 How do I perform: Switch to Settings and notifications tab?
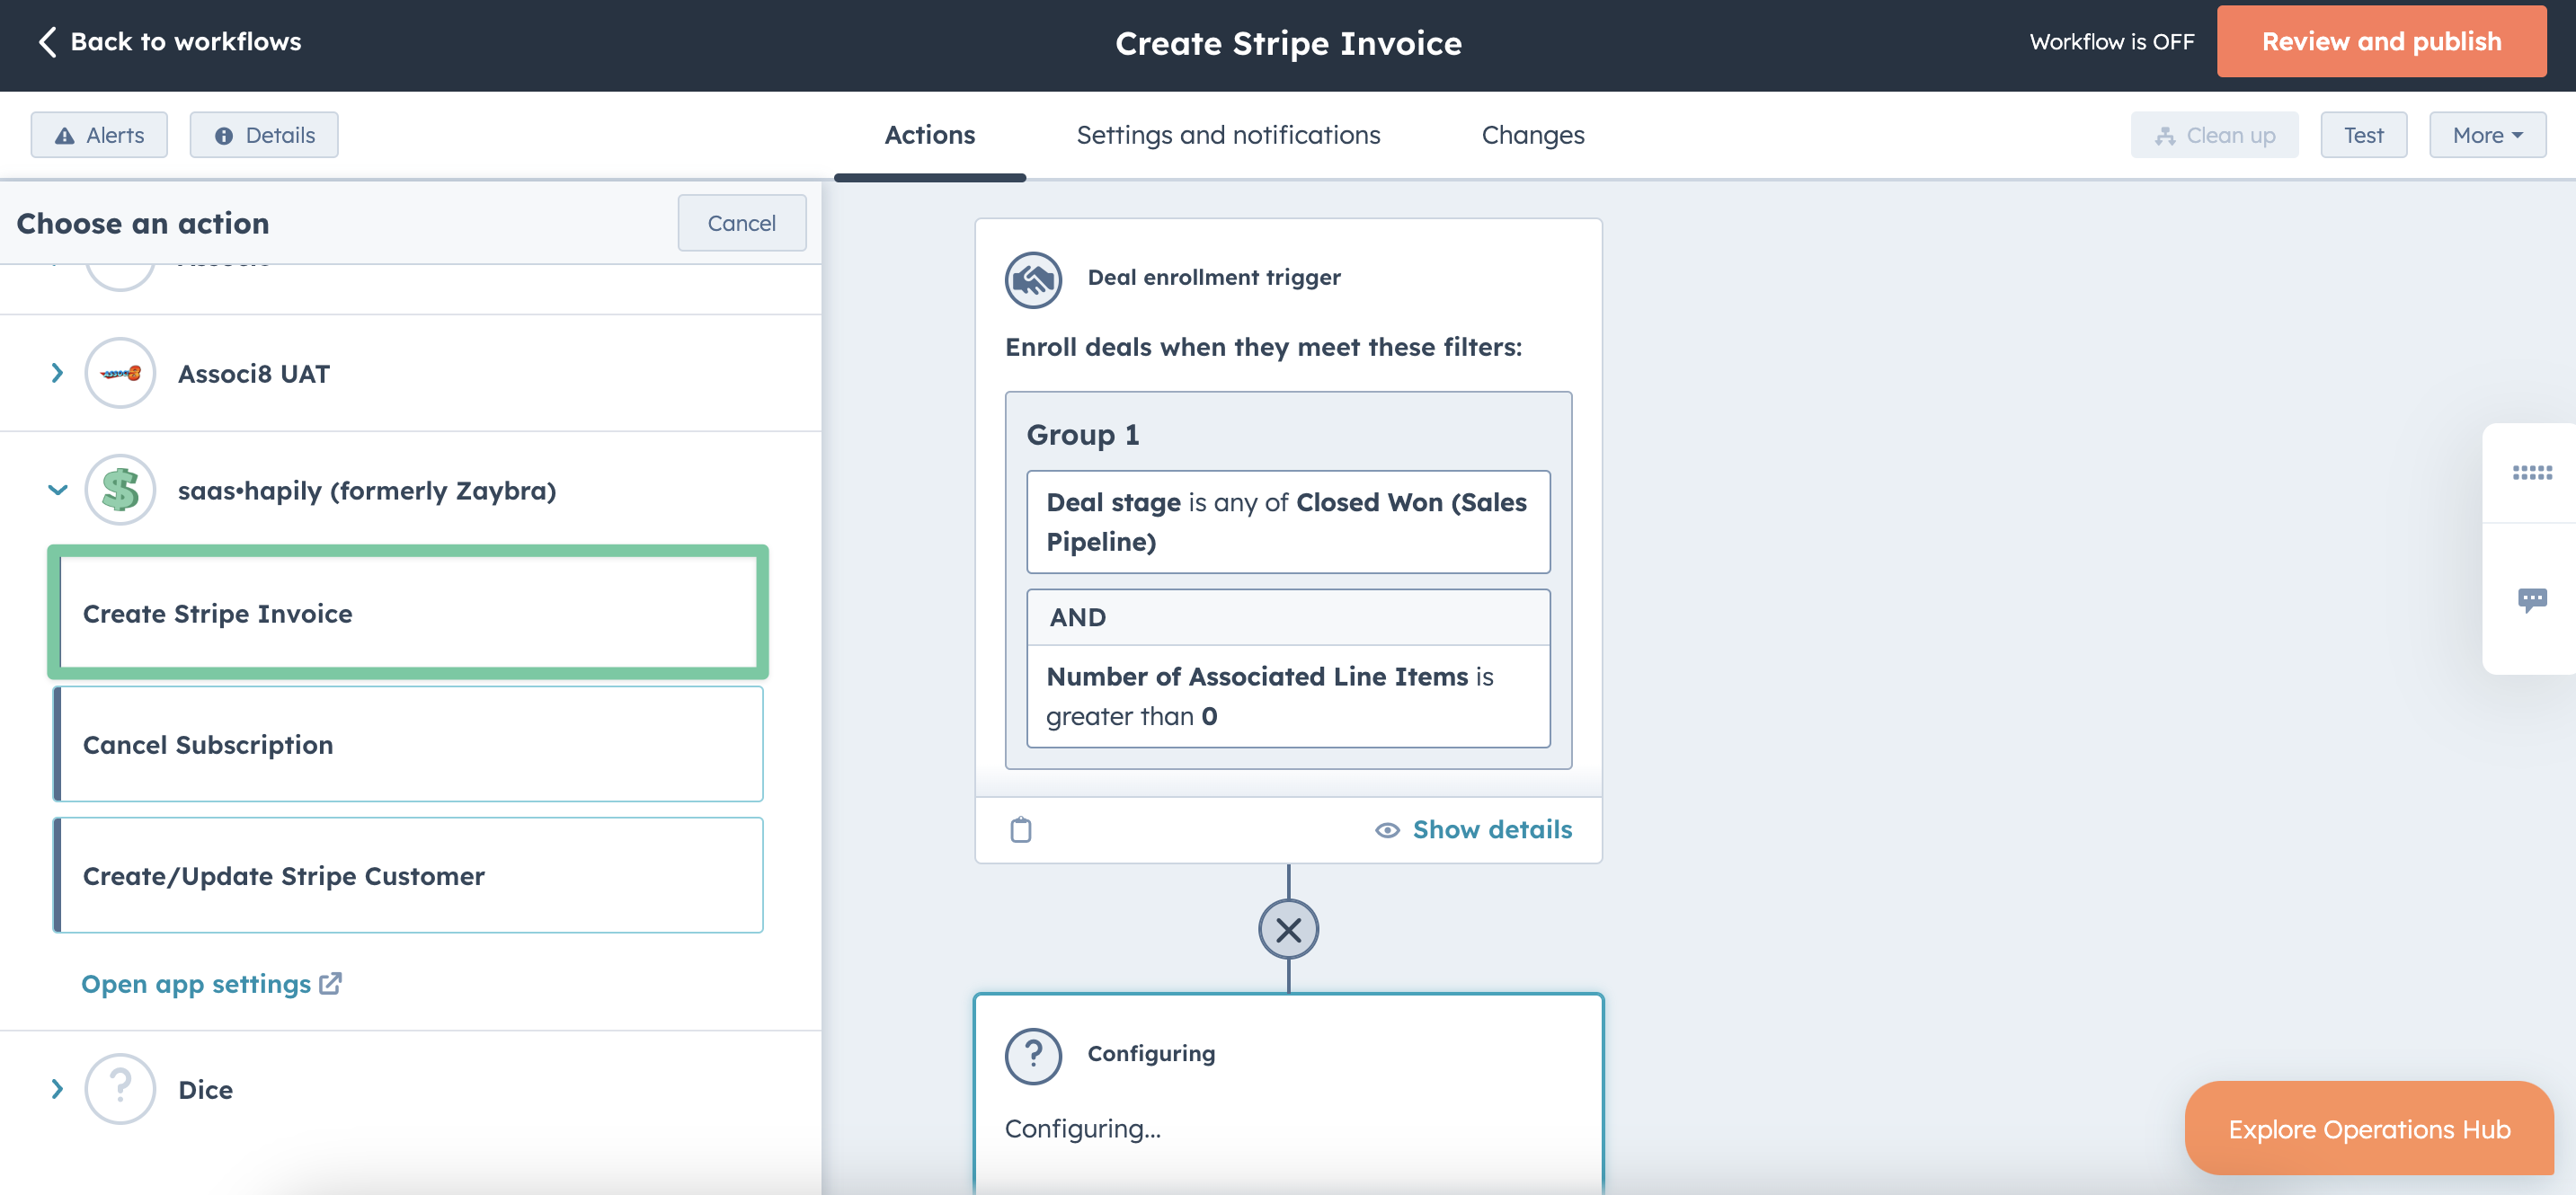click(x=1229, y=133)
